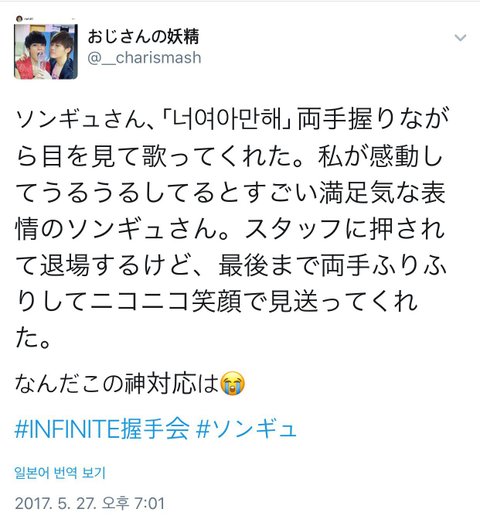Click the line なんだこの神対応は
Screen dimensions: 480x526
[117, 383]
